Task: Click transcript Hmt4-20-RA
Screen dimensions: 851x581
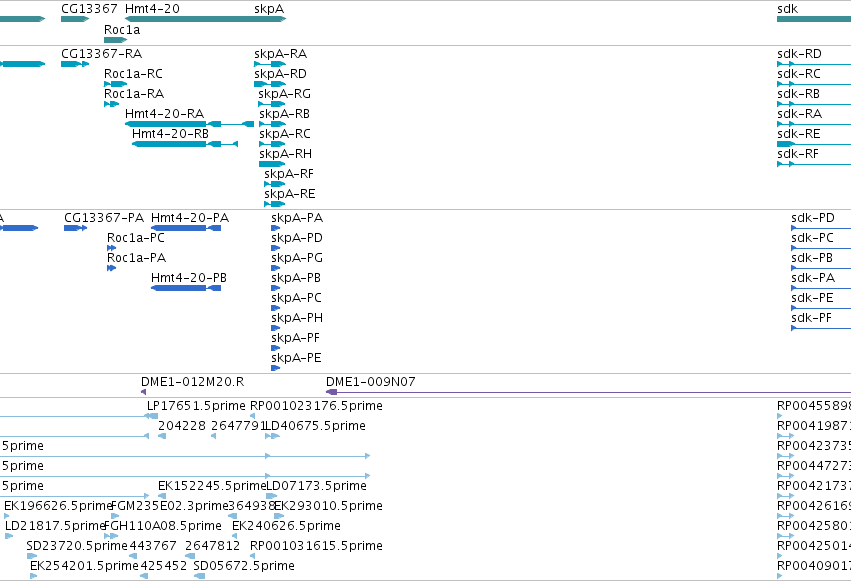Action: [164, 114]
